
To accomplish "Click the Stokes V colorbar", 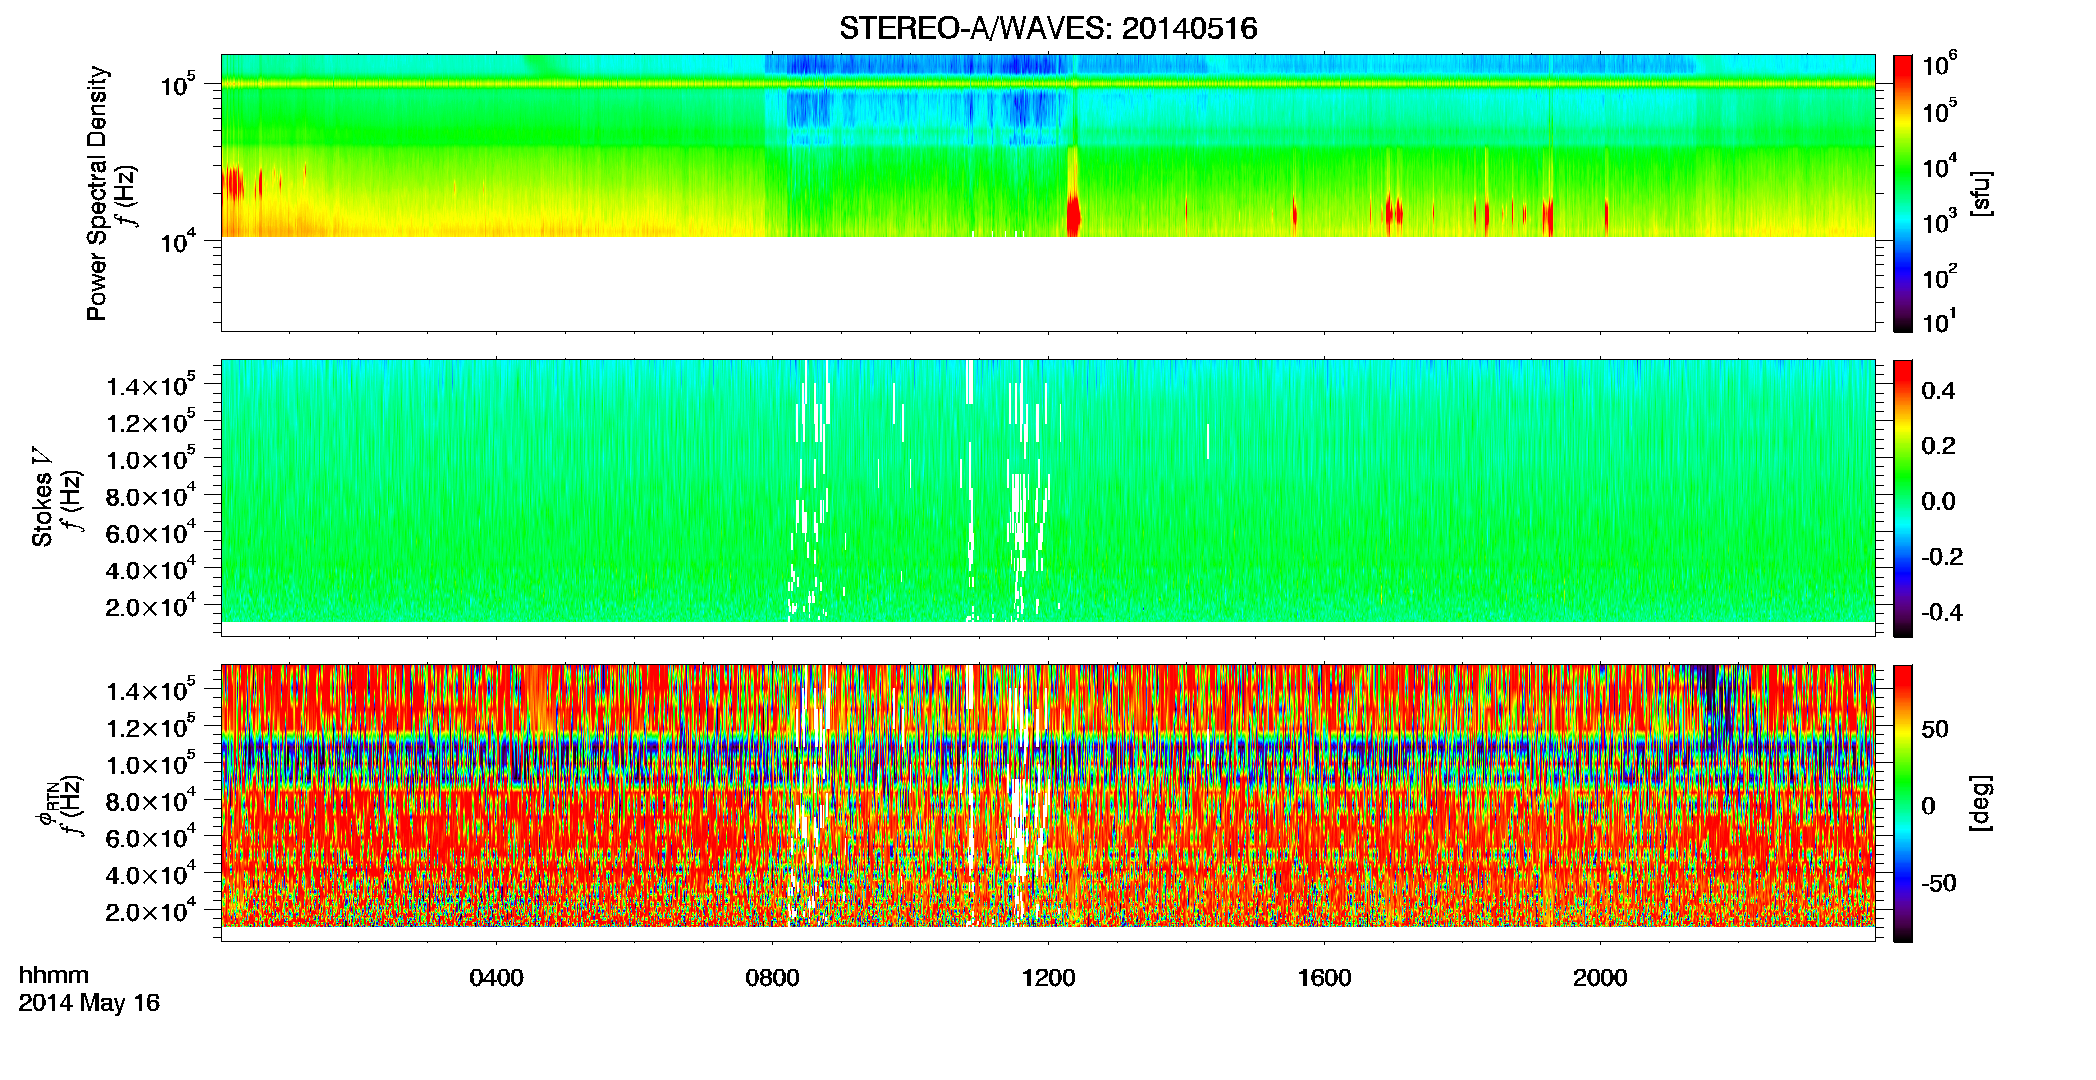I will 1903,498.
